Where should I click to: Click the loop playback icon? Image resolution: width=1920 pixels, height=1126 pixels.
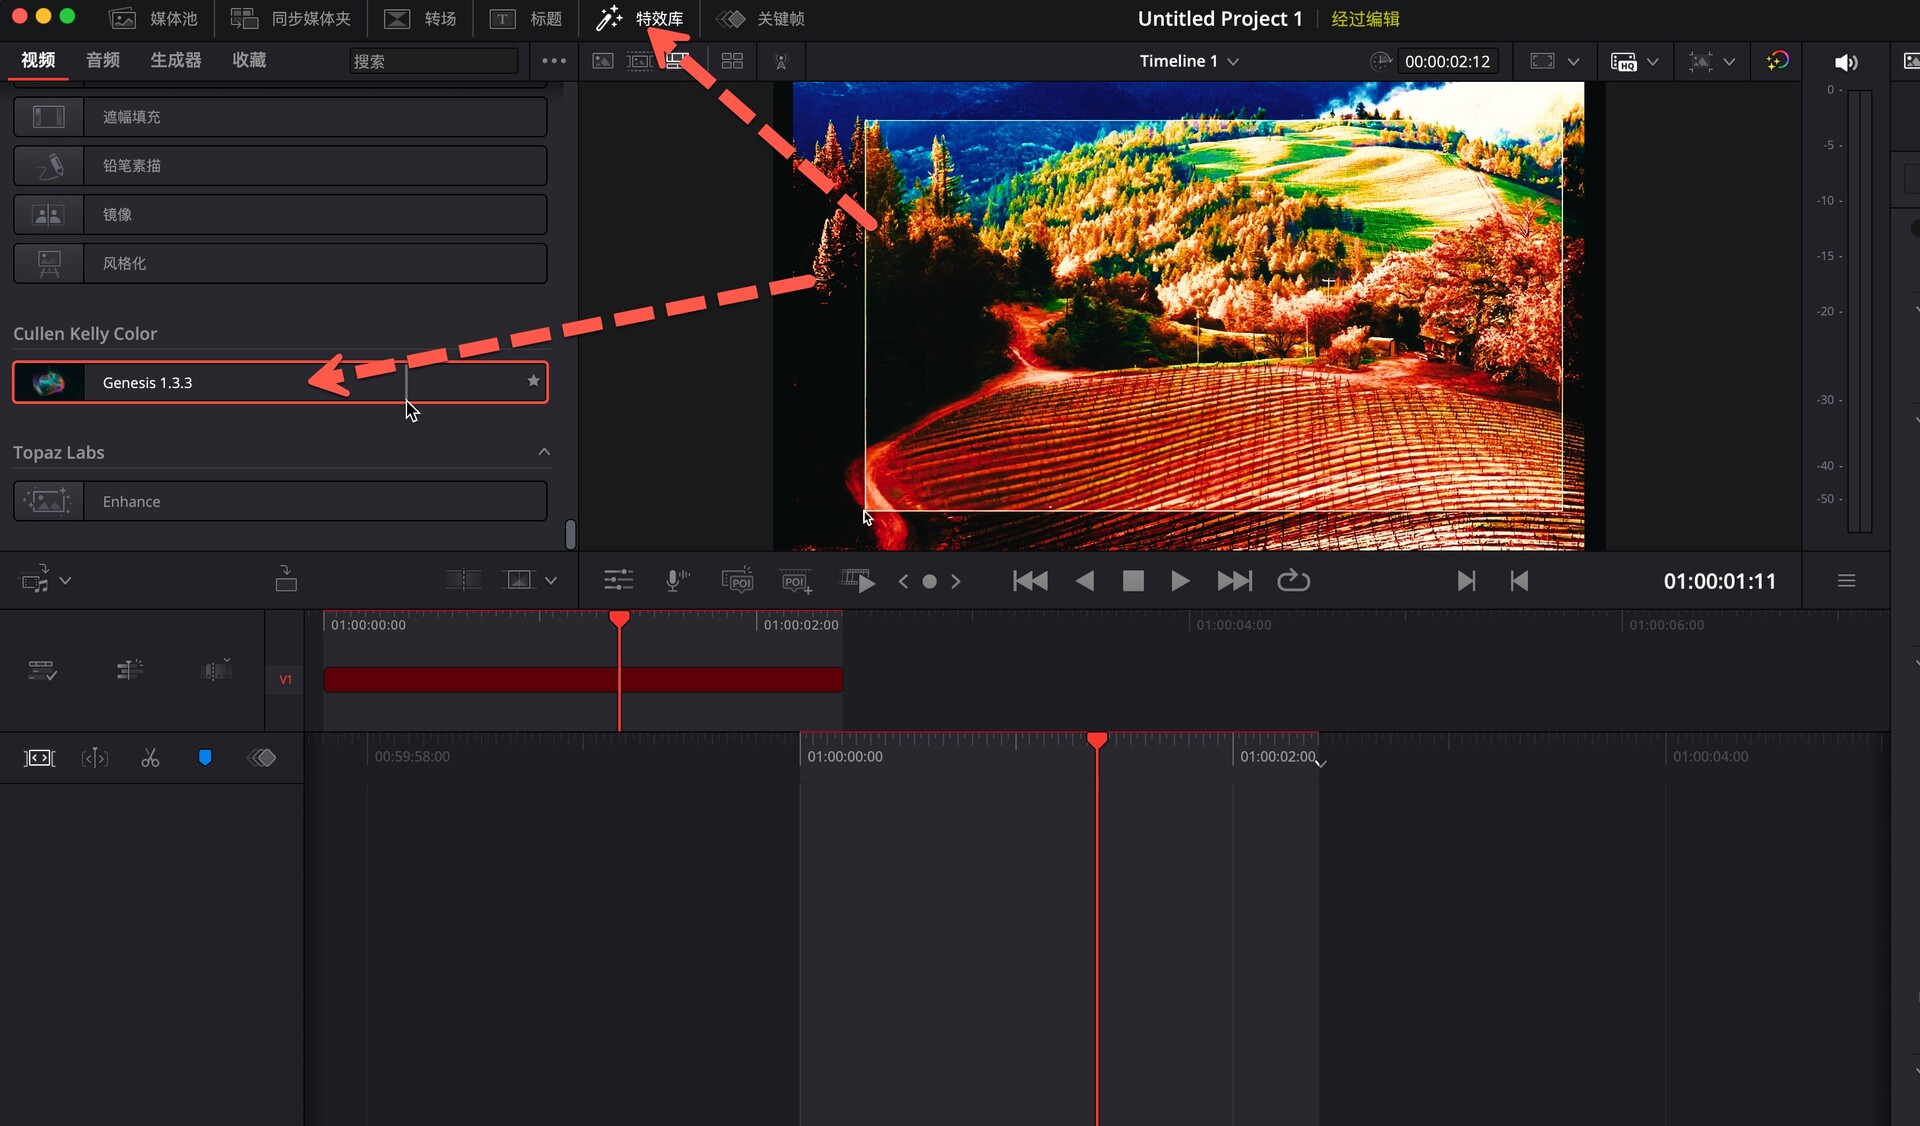(x=1293, y=581)
